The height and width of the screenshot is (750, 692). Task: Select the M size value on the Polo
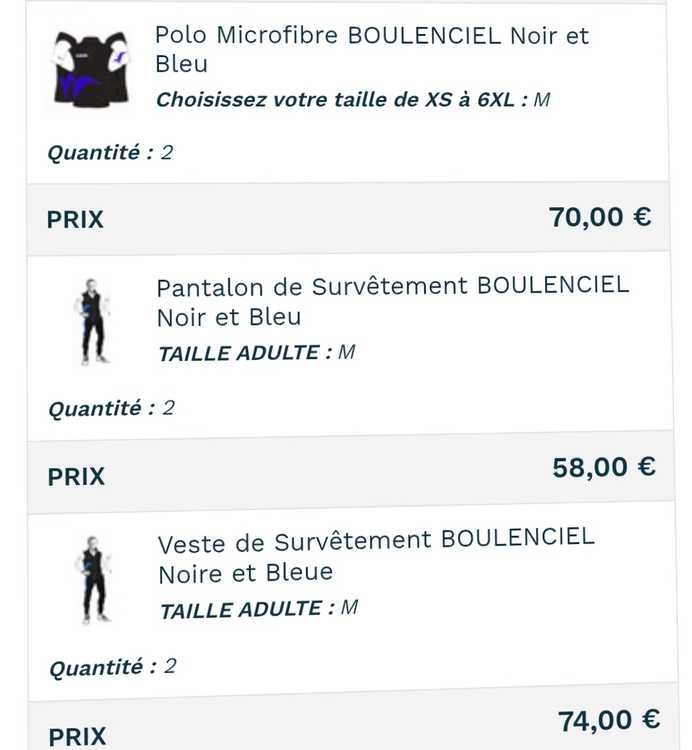542,100
